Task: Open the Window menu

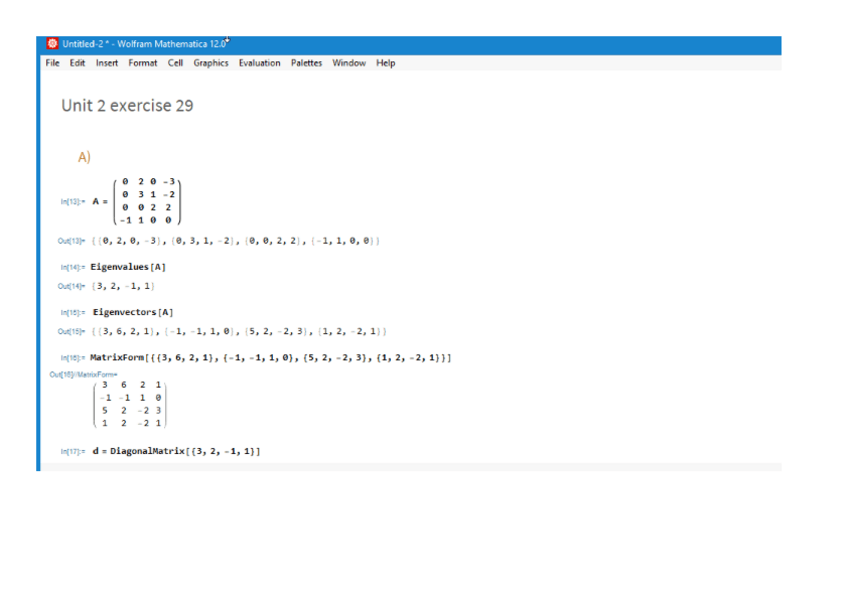Action: [x=349, y=63]
